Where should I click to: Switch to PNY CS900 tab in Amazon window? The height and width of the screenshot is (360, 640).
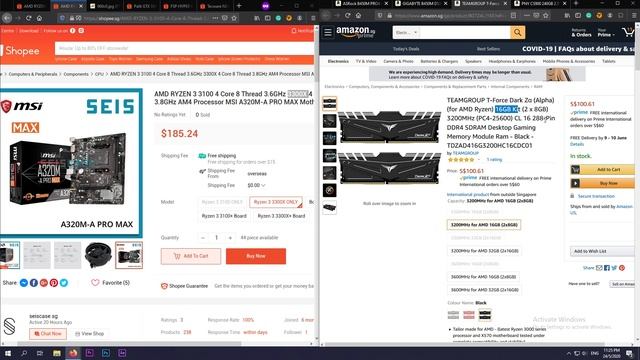click(x=540, y=3)
